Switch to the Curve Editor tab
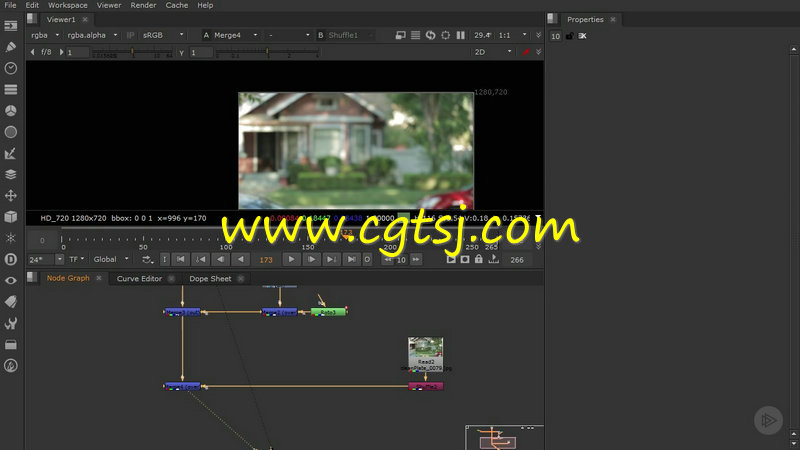 point(139,279)
